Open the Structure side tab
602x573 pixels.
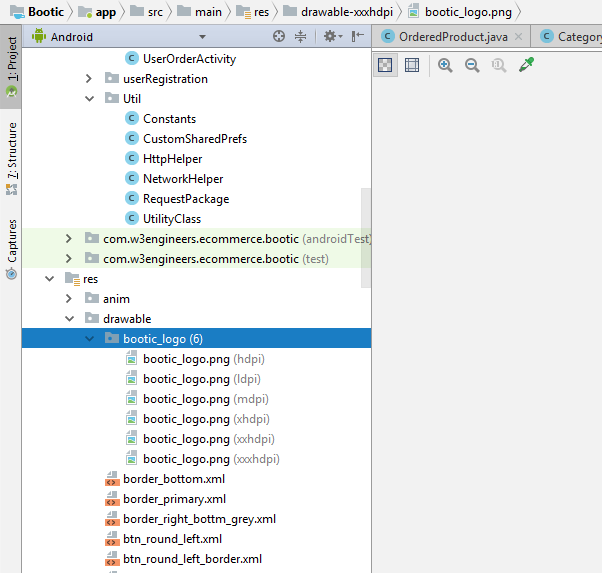11,150
